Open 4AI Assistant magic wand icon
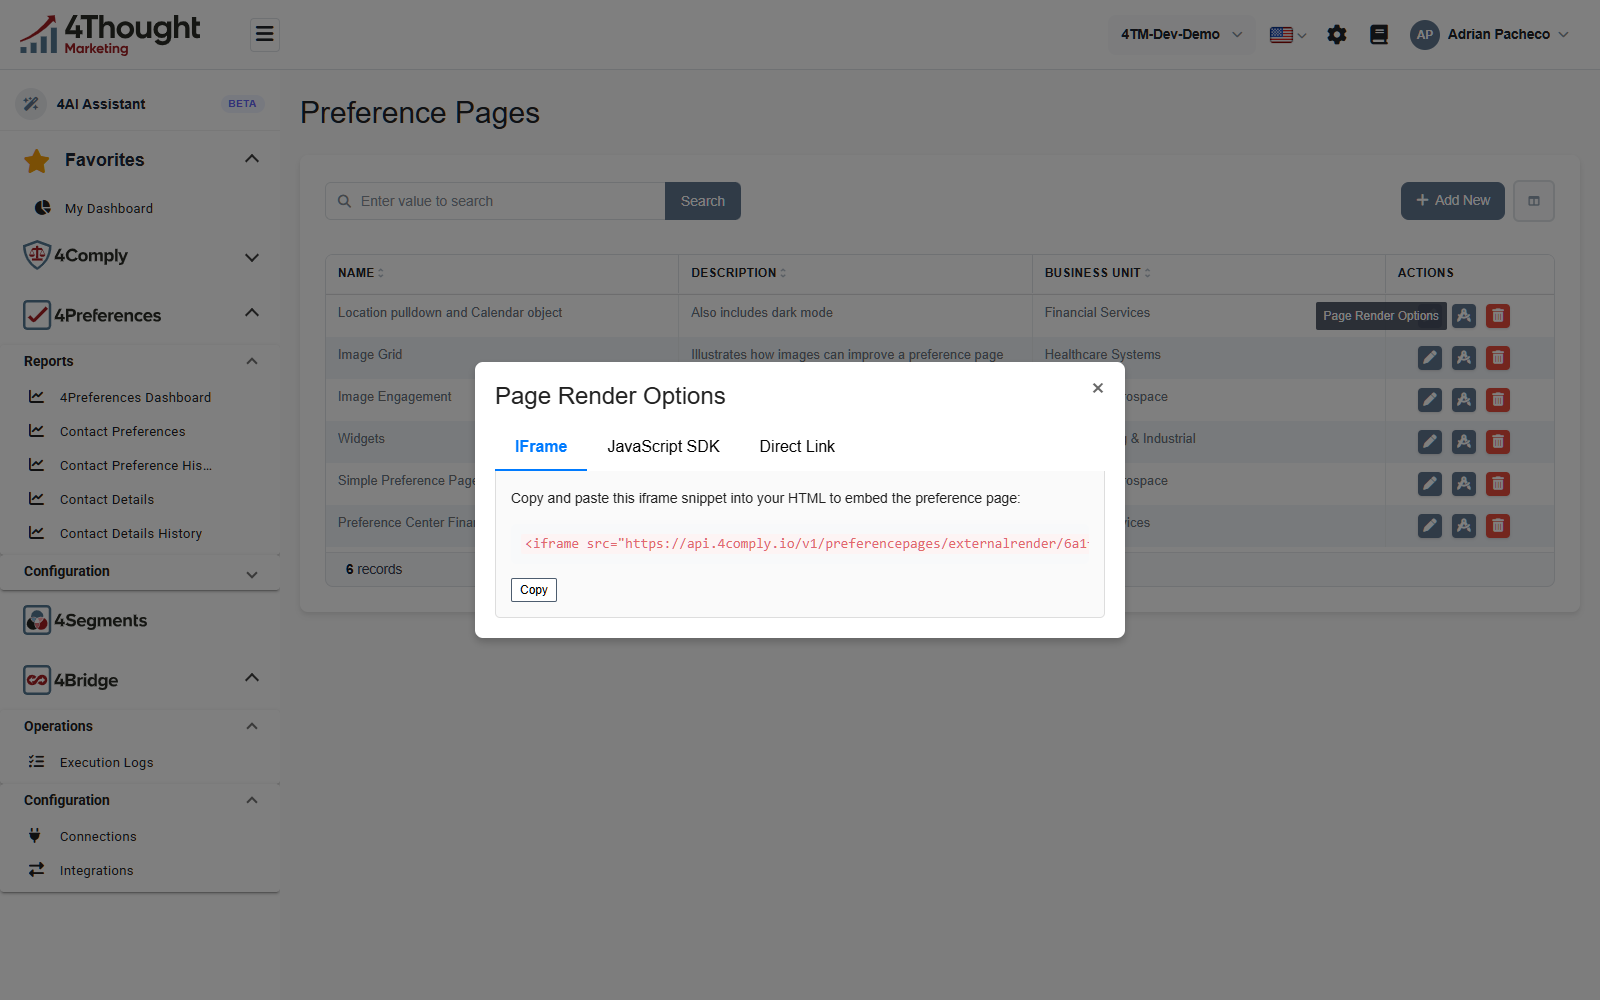The height and width of the screenshot is (1000, 1600). [x=31, y=104]
